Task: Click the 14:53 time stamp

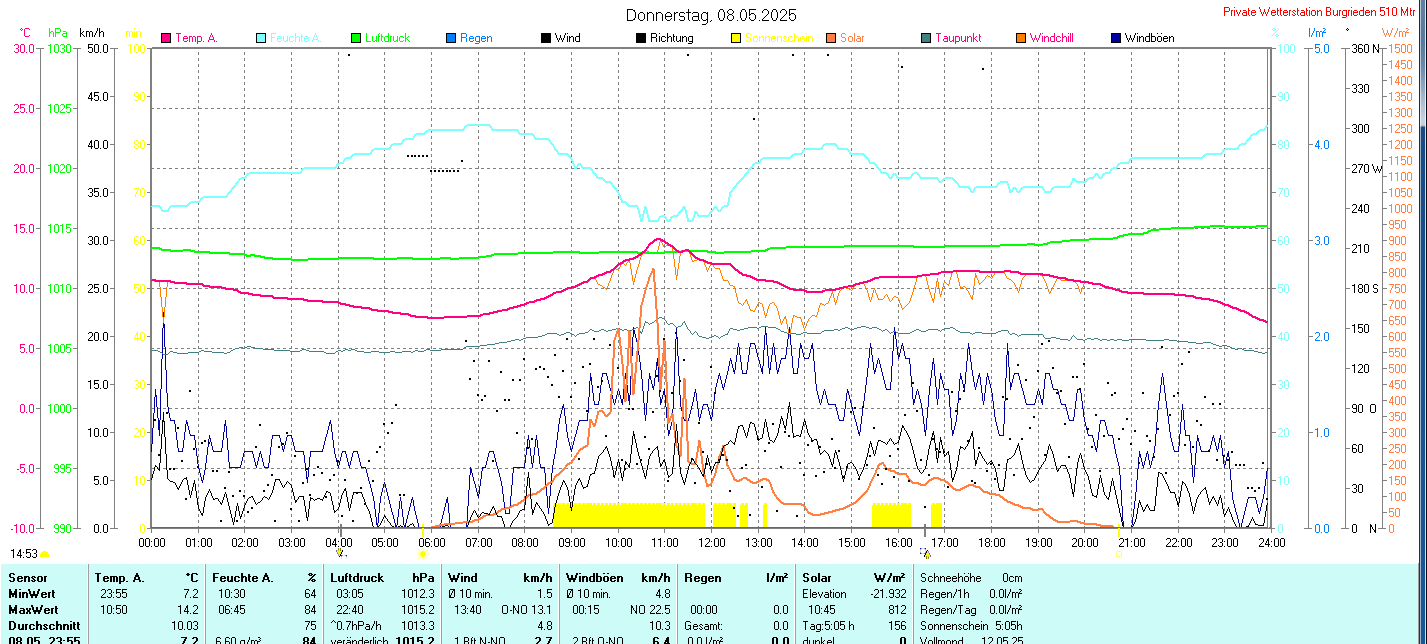Action: coord(25,553)
